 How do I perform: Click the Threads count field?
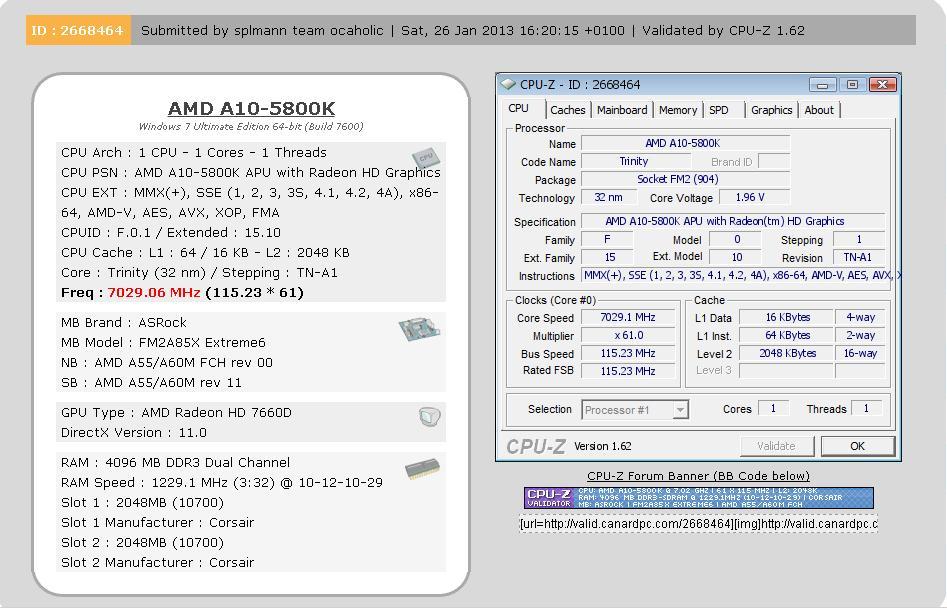click(x=866, y=409)
